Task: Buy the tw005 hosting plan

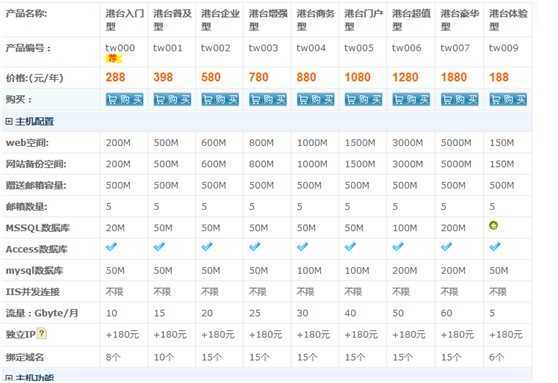Action: (363, 100)
